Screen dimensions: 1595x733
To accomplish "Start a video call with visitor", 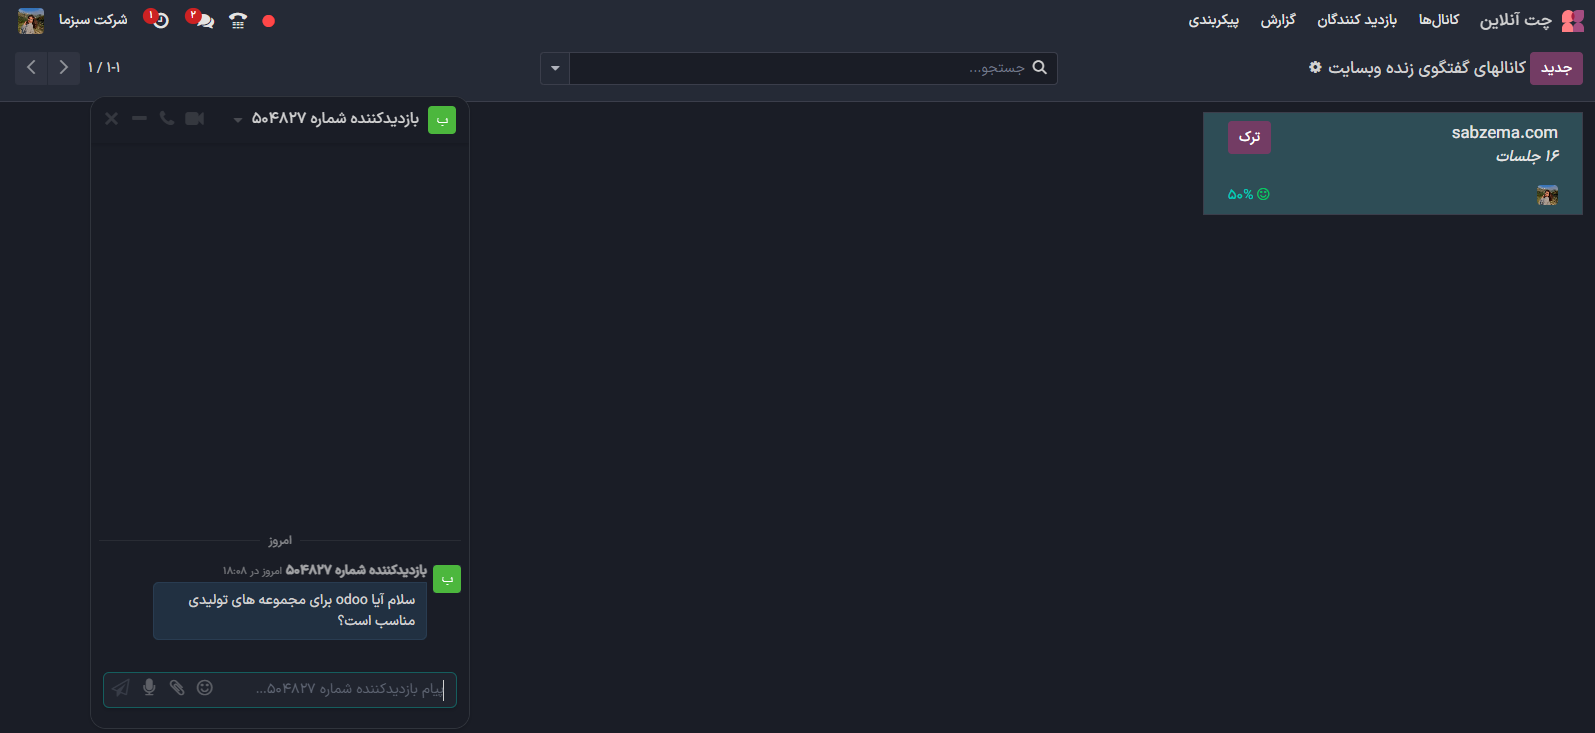I will pyautogui.click(x=195, y=119).
